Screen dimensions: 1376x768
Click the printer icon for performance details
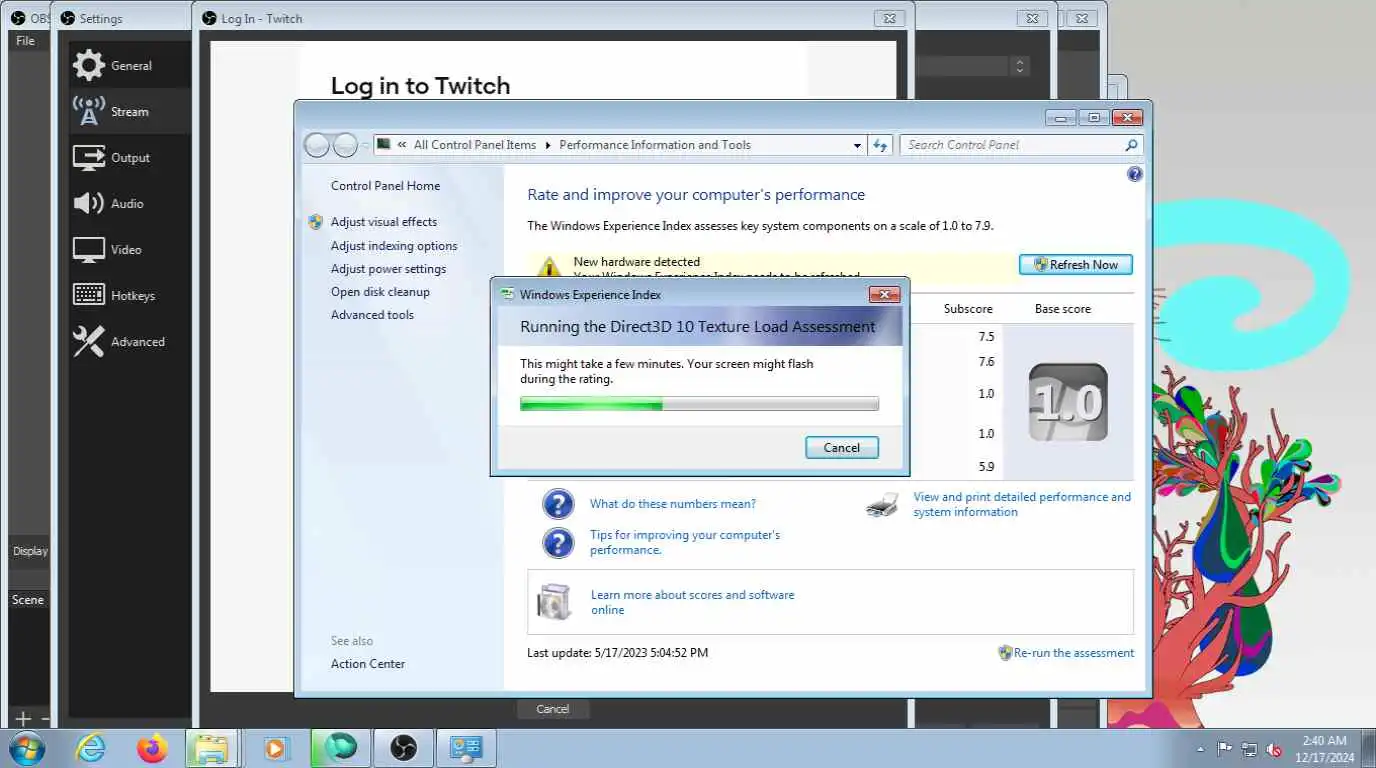tap(882, 504)
